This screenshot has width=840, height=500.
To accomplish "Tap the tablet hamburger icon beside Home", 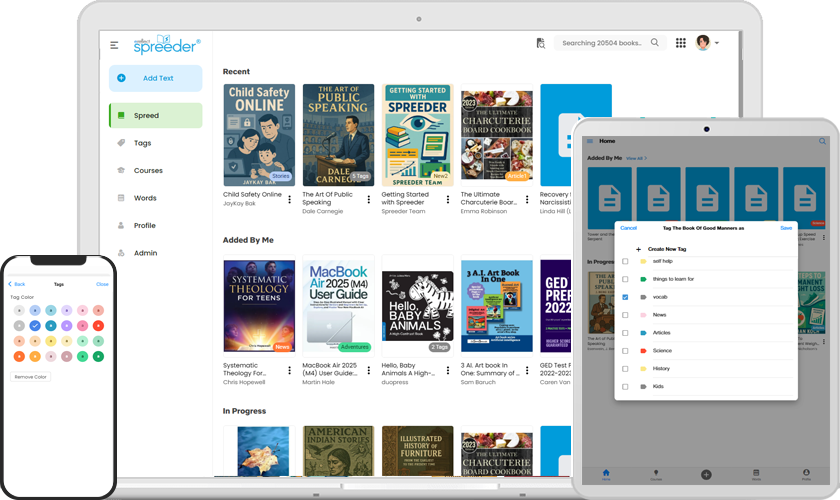I will (590, 141).
